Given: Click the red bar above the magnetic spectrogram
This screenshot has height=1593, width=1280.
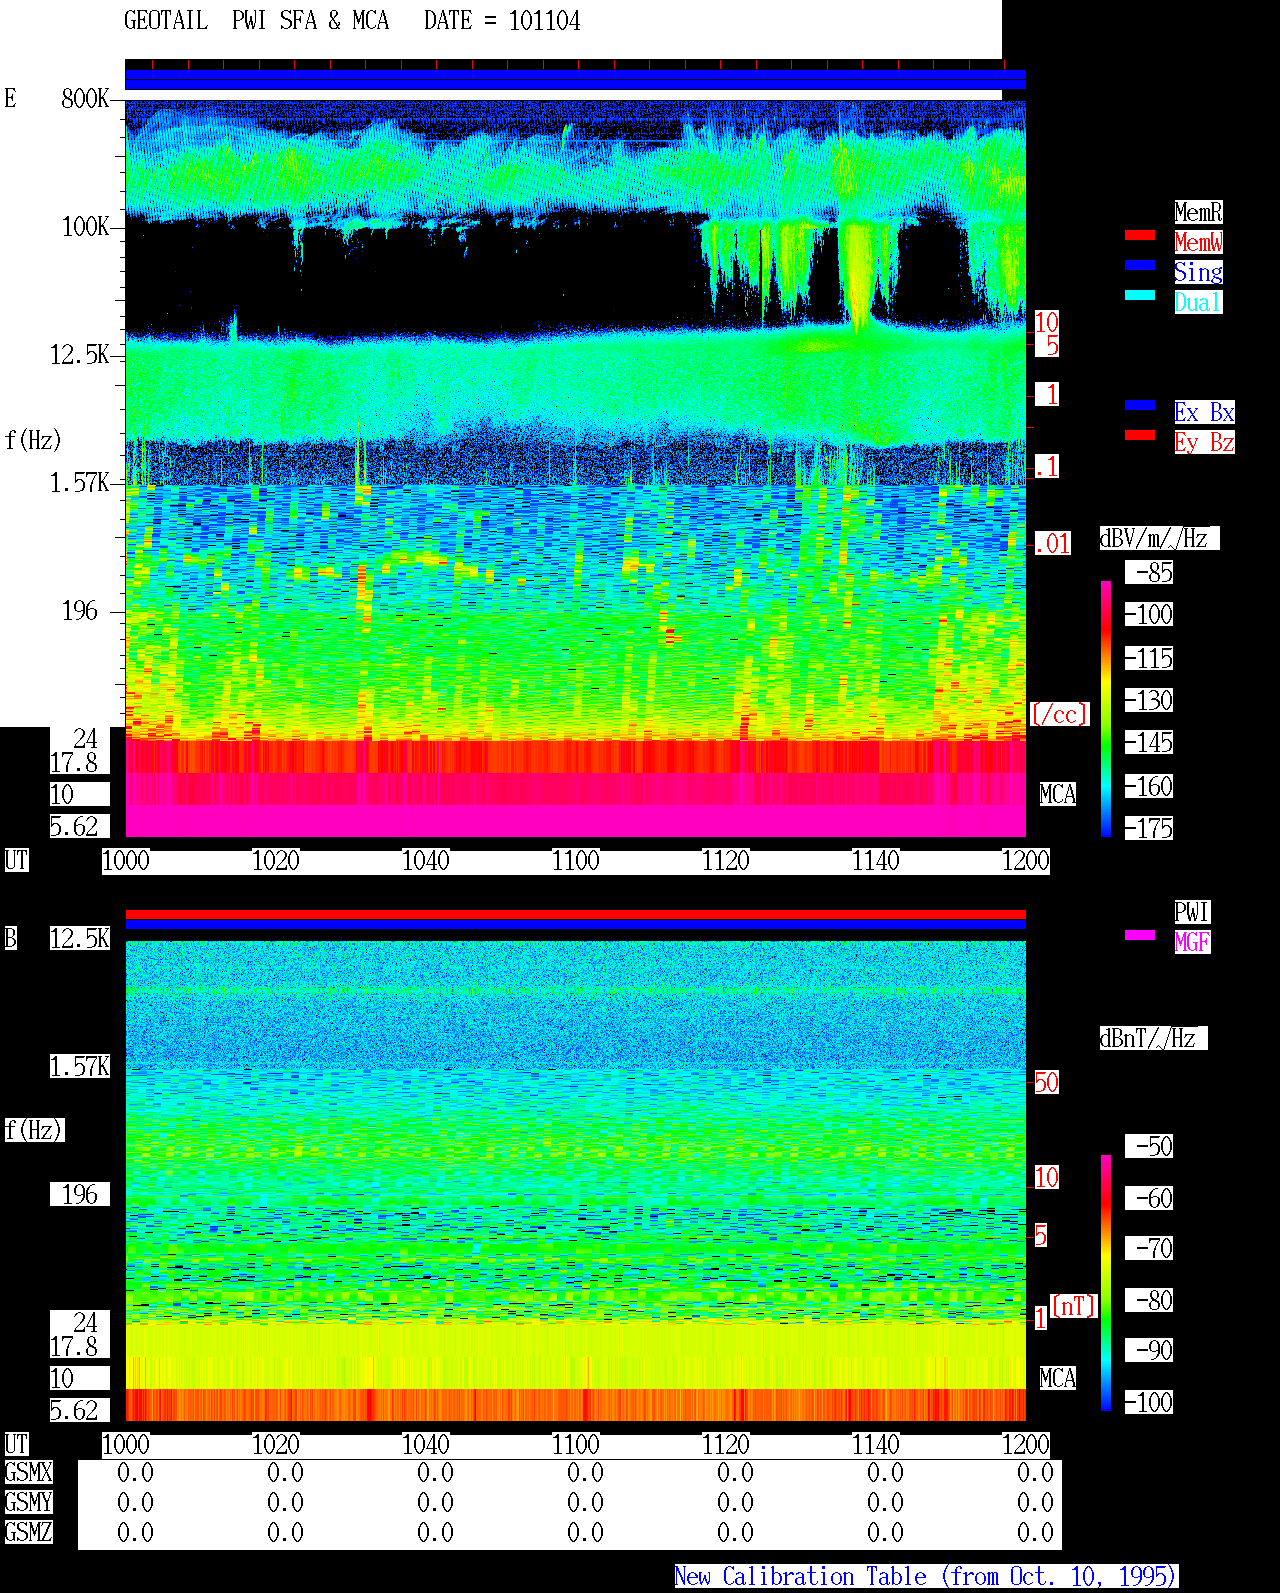Looking at the screenshot, I should tap(575, 914).
